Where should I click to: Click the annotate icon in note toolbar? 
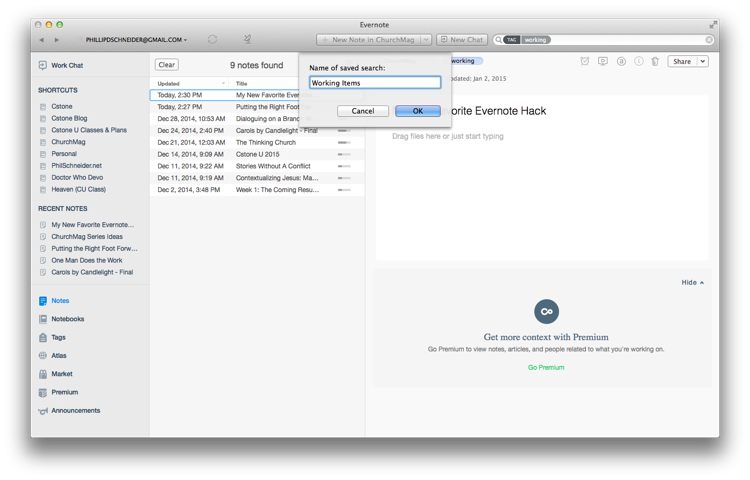coord(621,61)
